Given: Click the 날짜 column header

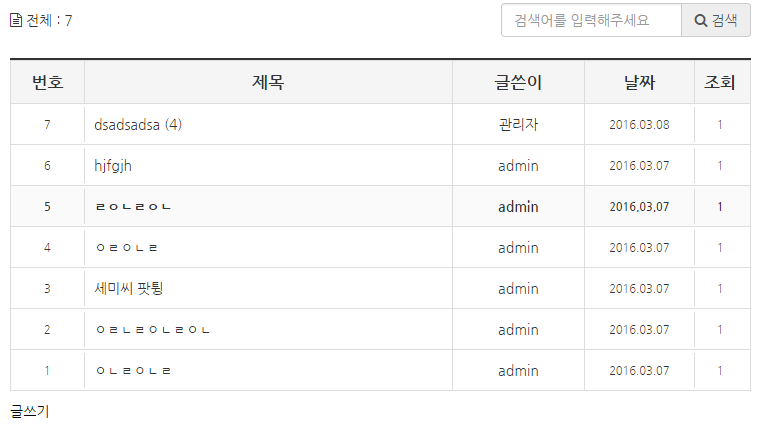Looking at the screenshot, I should [639, 83].
